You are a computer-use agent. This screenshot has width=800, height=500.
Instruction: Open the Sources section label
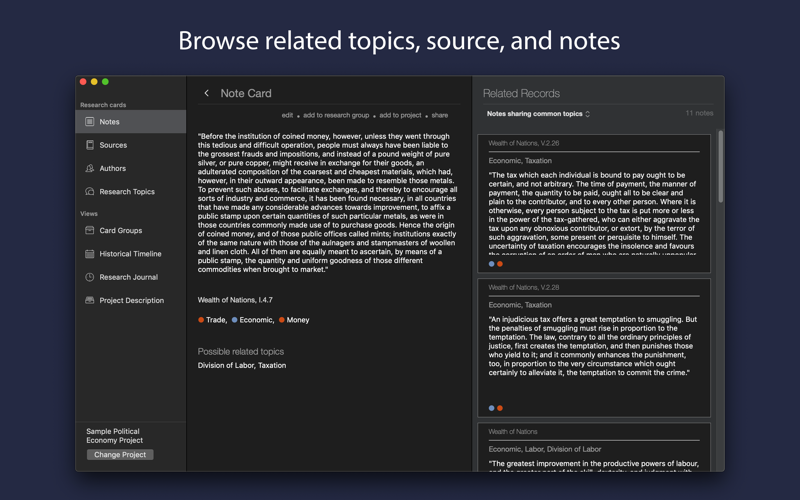point(113,145)
